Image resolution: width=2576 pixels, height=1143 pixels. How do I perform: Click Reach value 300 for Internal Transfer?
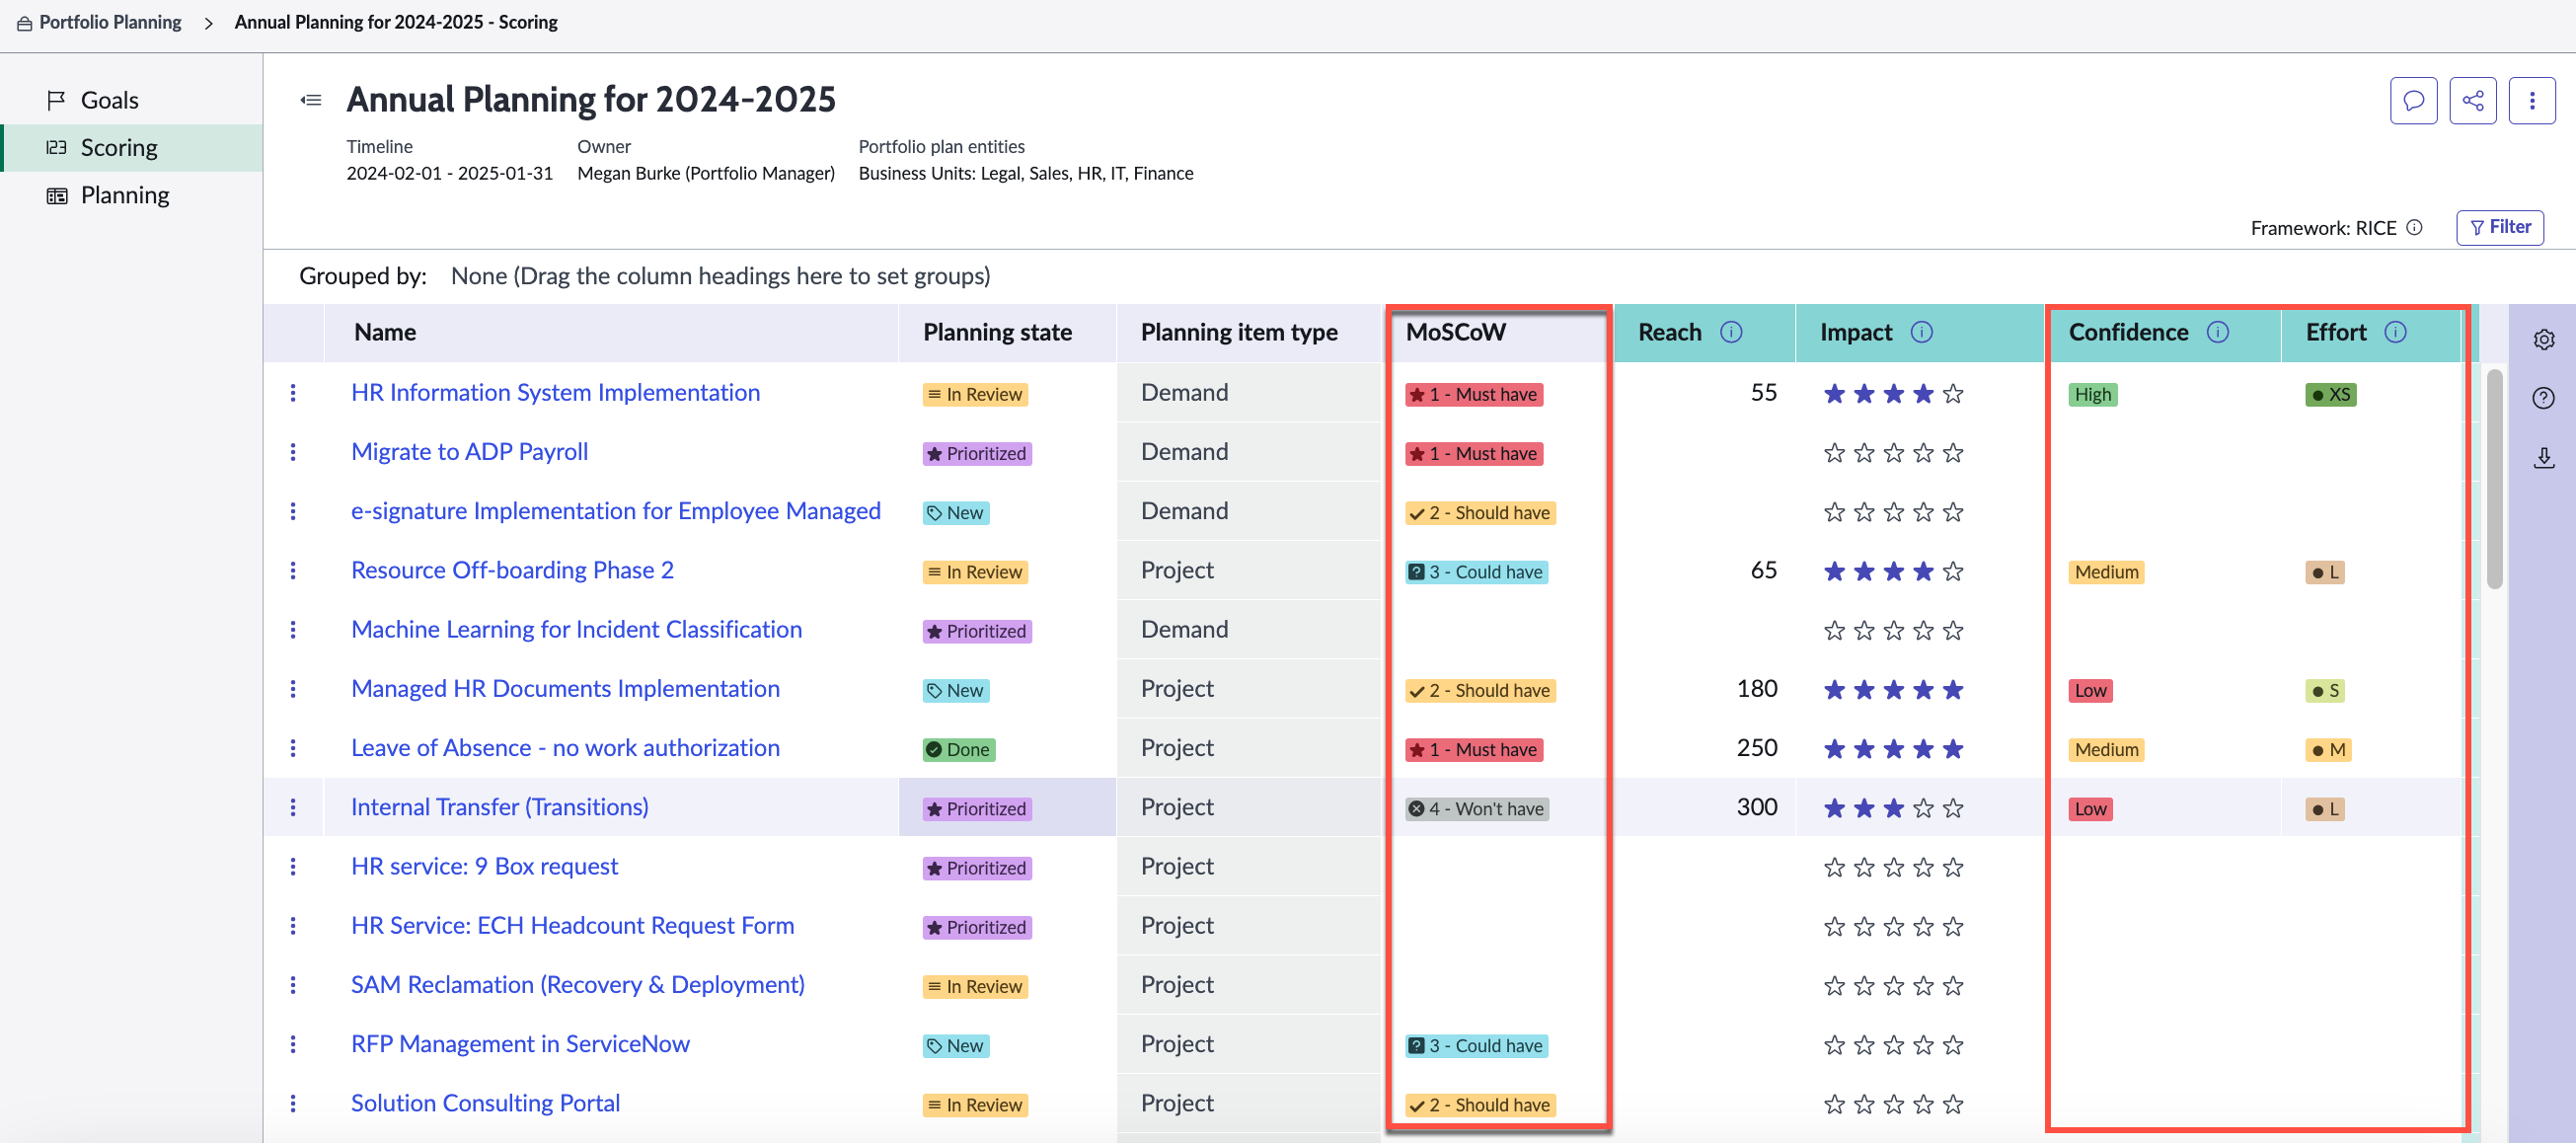pyautogui.click(x=1756, y=807)
